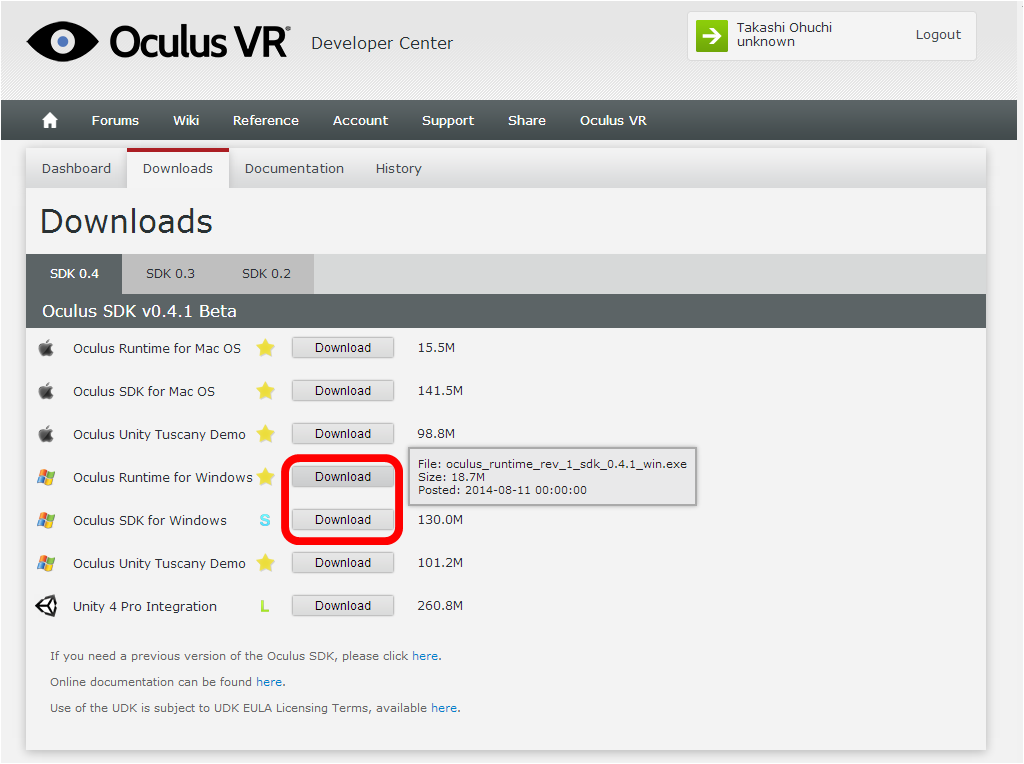Switch to the Documentation tab
Viewport: 1024px width, 764px height.
294,168
